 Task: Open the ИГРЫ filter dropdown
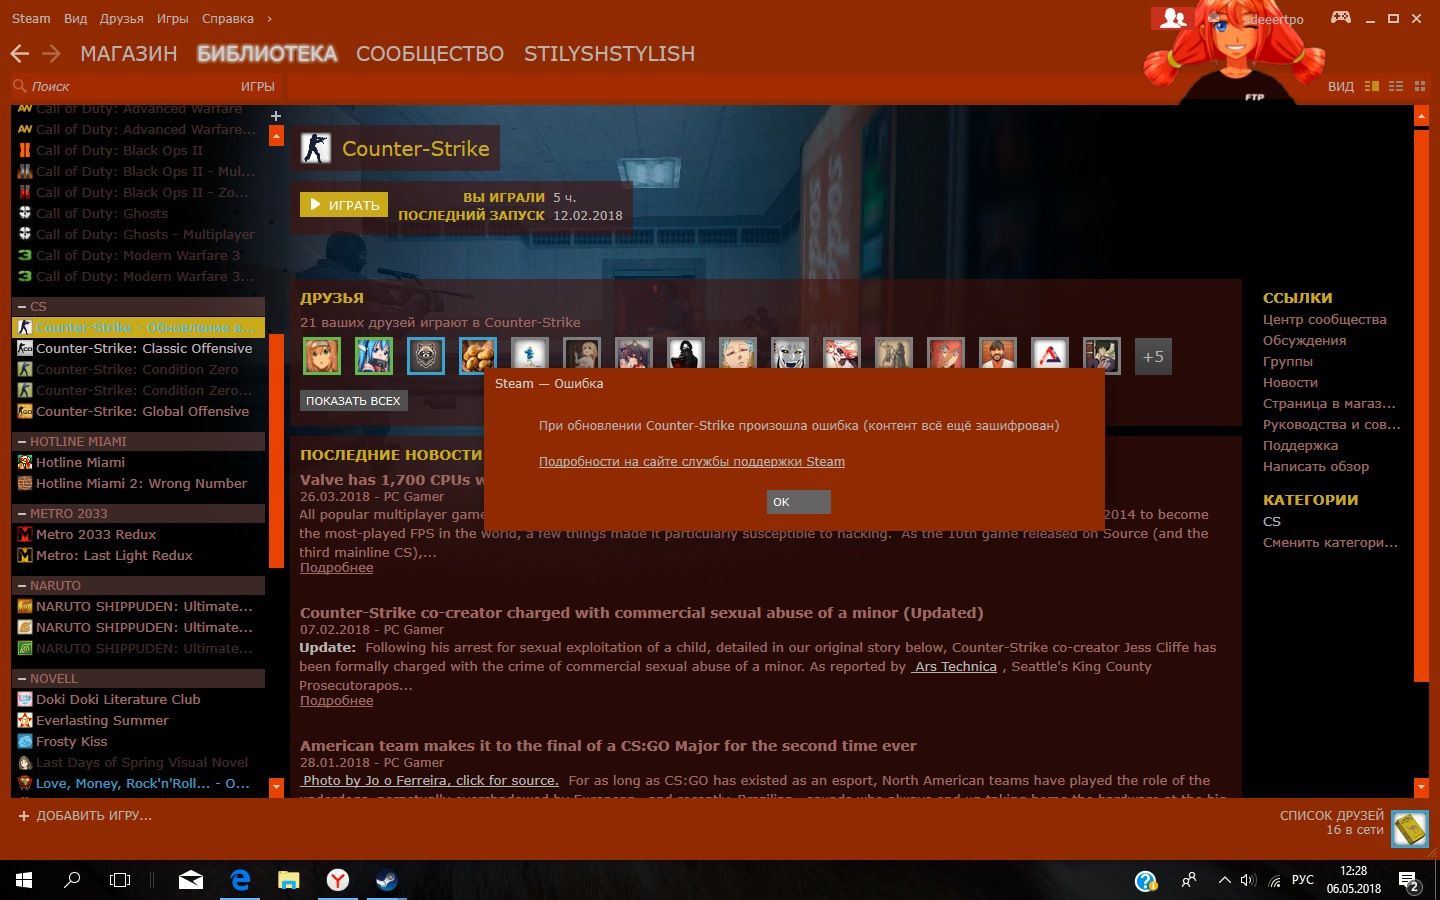click(257, 86)
